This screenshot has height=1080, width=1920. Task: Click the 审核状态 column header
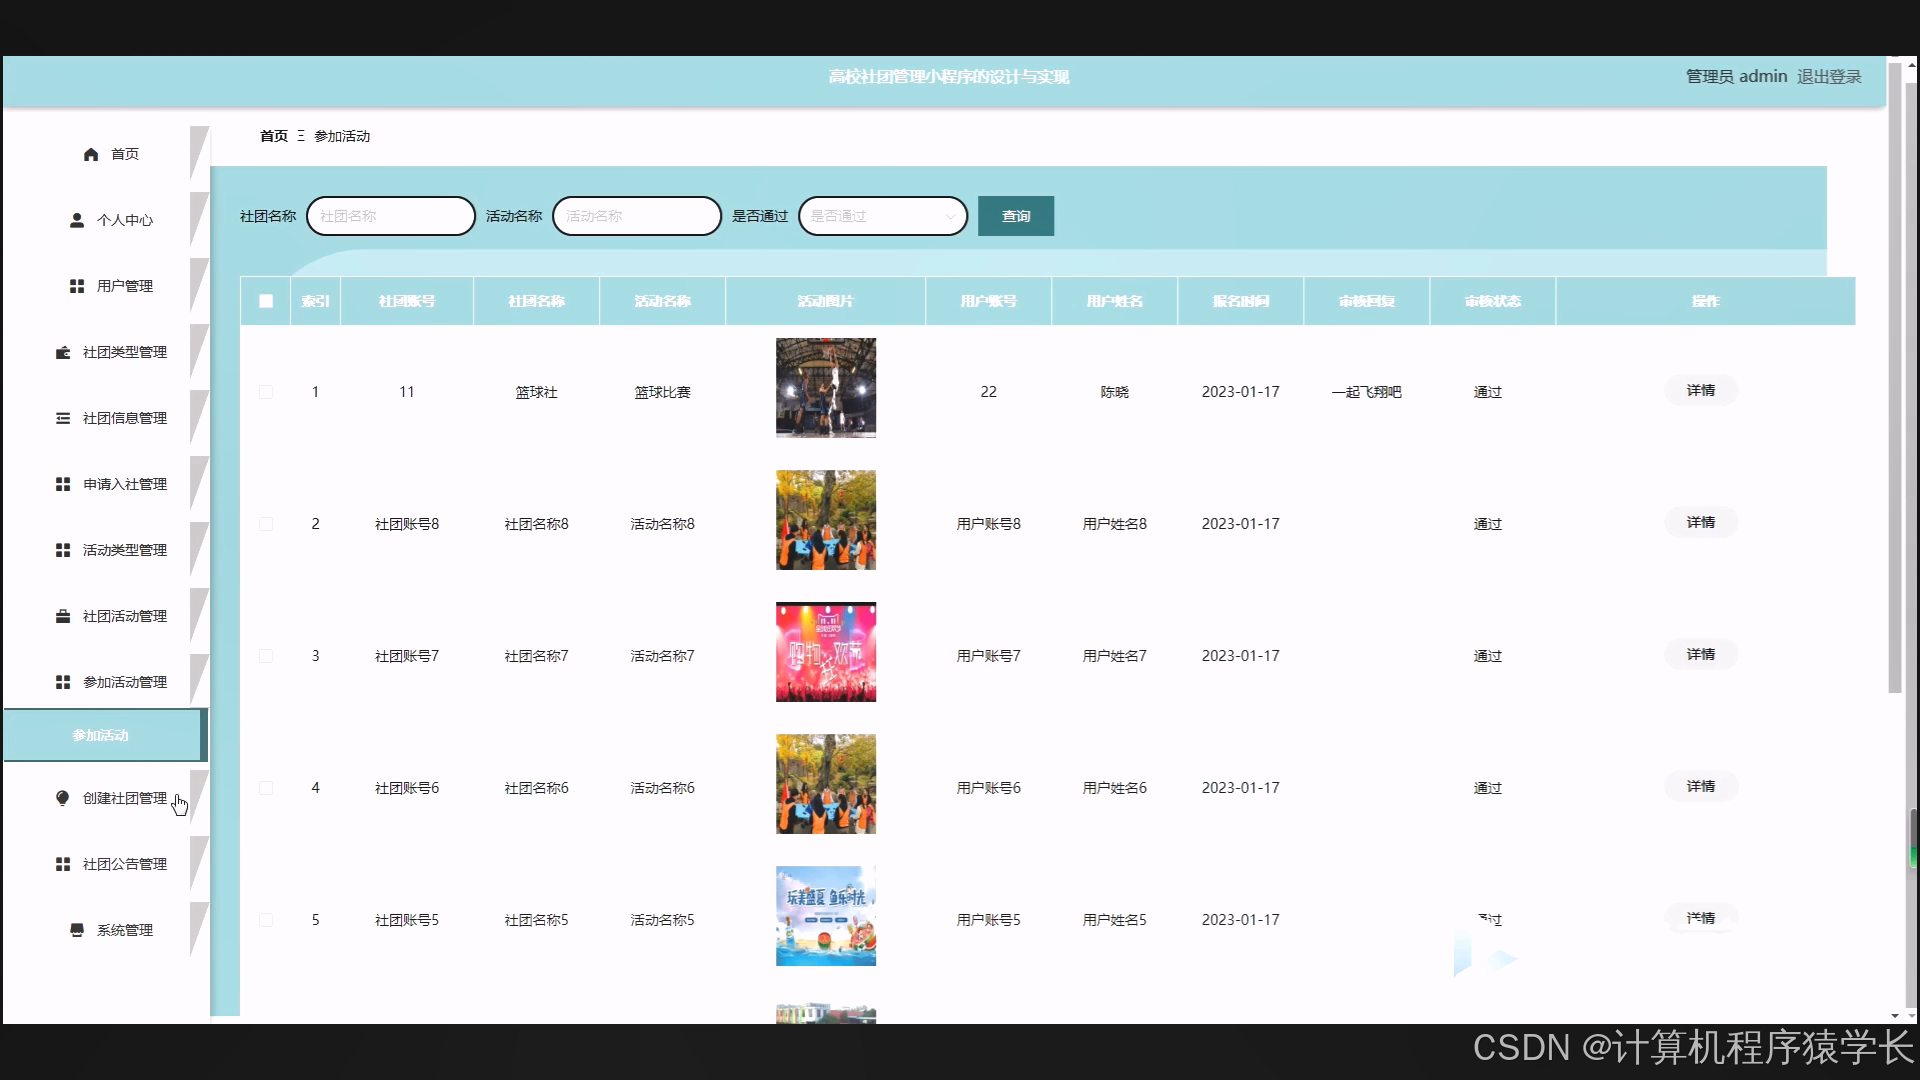1493,301
